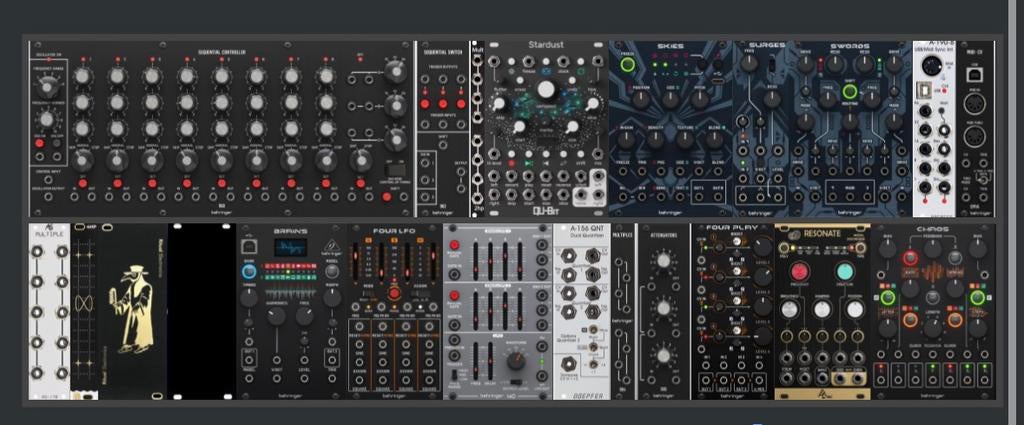Click the OSC OFF button on Sequential Controller
The width and height of the screenshot is (1024, 425).
coord(56,143)
